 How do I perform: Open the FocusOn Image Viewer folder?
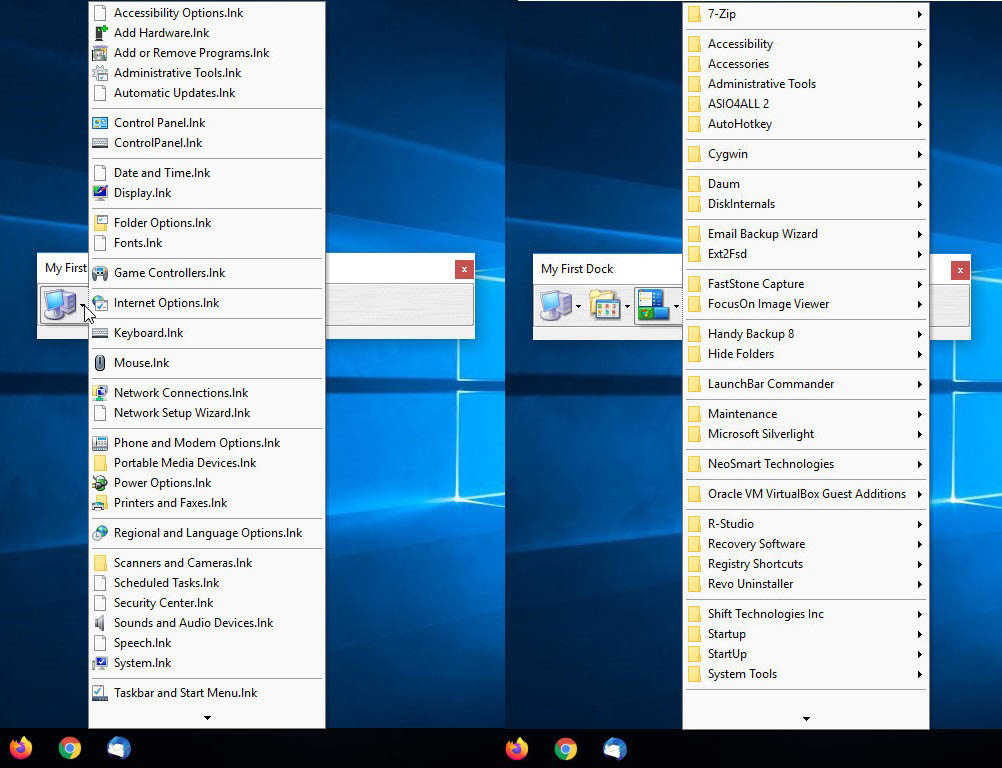pyautogui.click(x=806, y=304)
